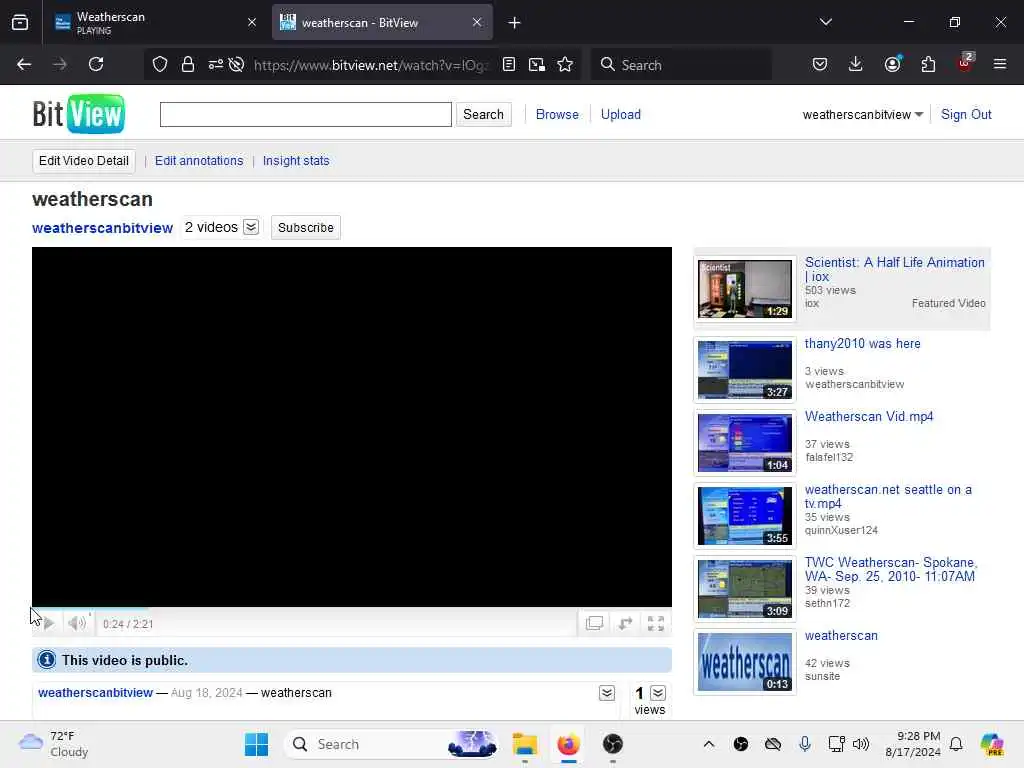Click the browser Search box

pyautogui.click(x=681, y=65)
